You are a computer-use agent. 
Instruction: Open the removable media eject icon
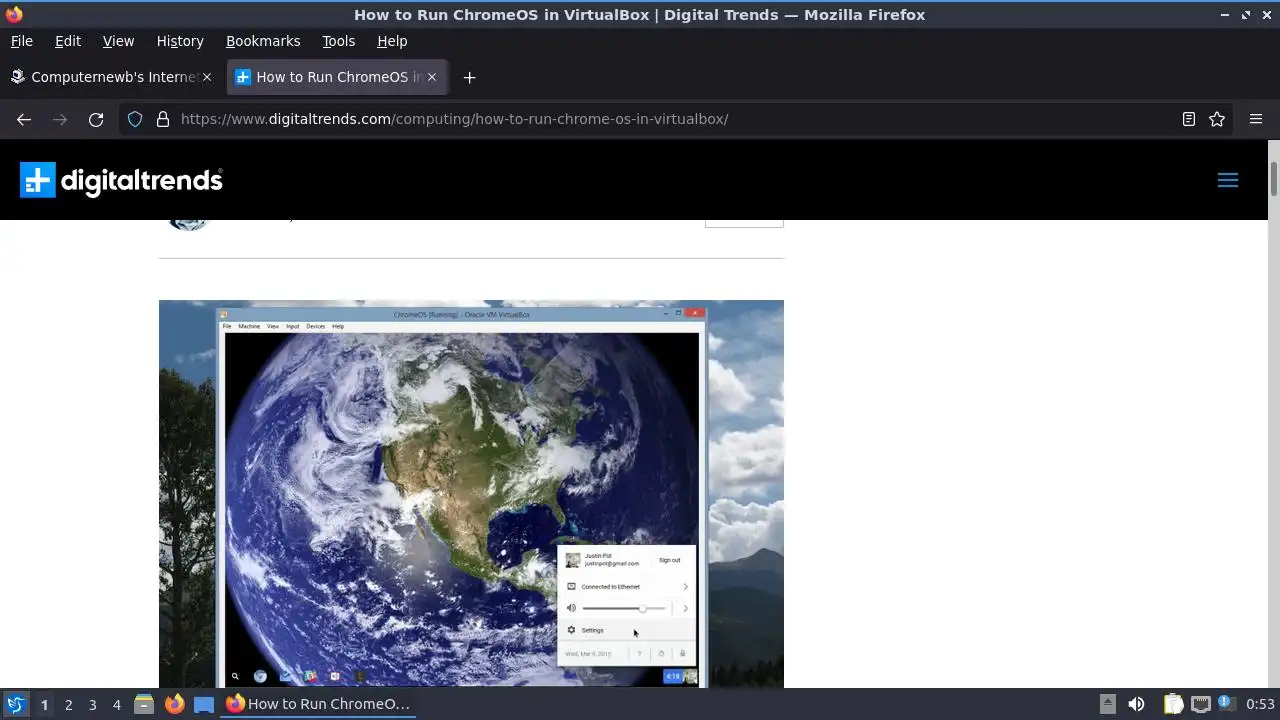1108,704
